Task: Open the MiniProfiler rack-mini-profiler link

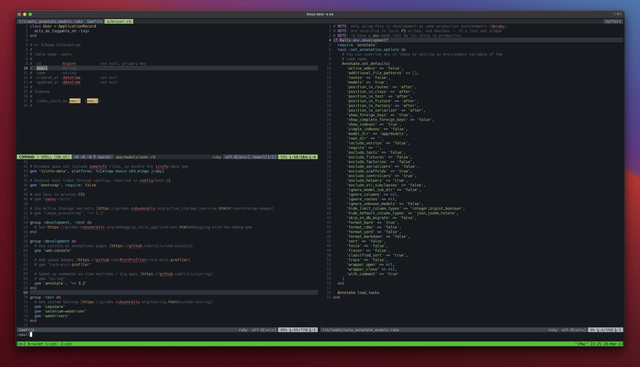Action: (133, 260)
